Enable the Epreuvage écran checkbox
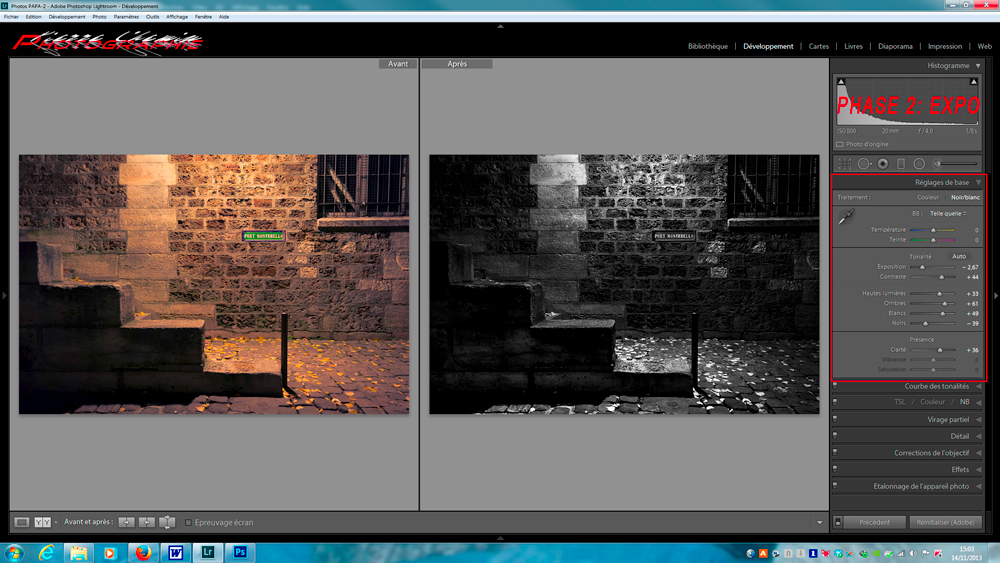 pos(188,522)
